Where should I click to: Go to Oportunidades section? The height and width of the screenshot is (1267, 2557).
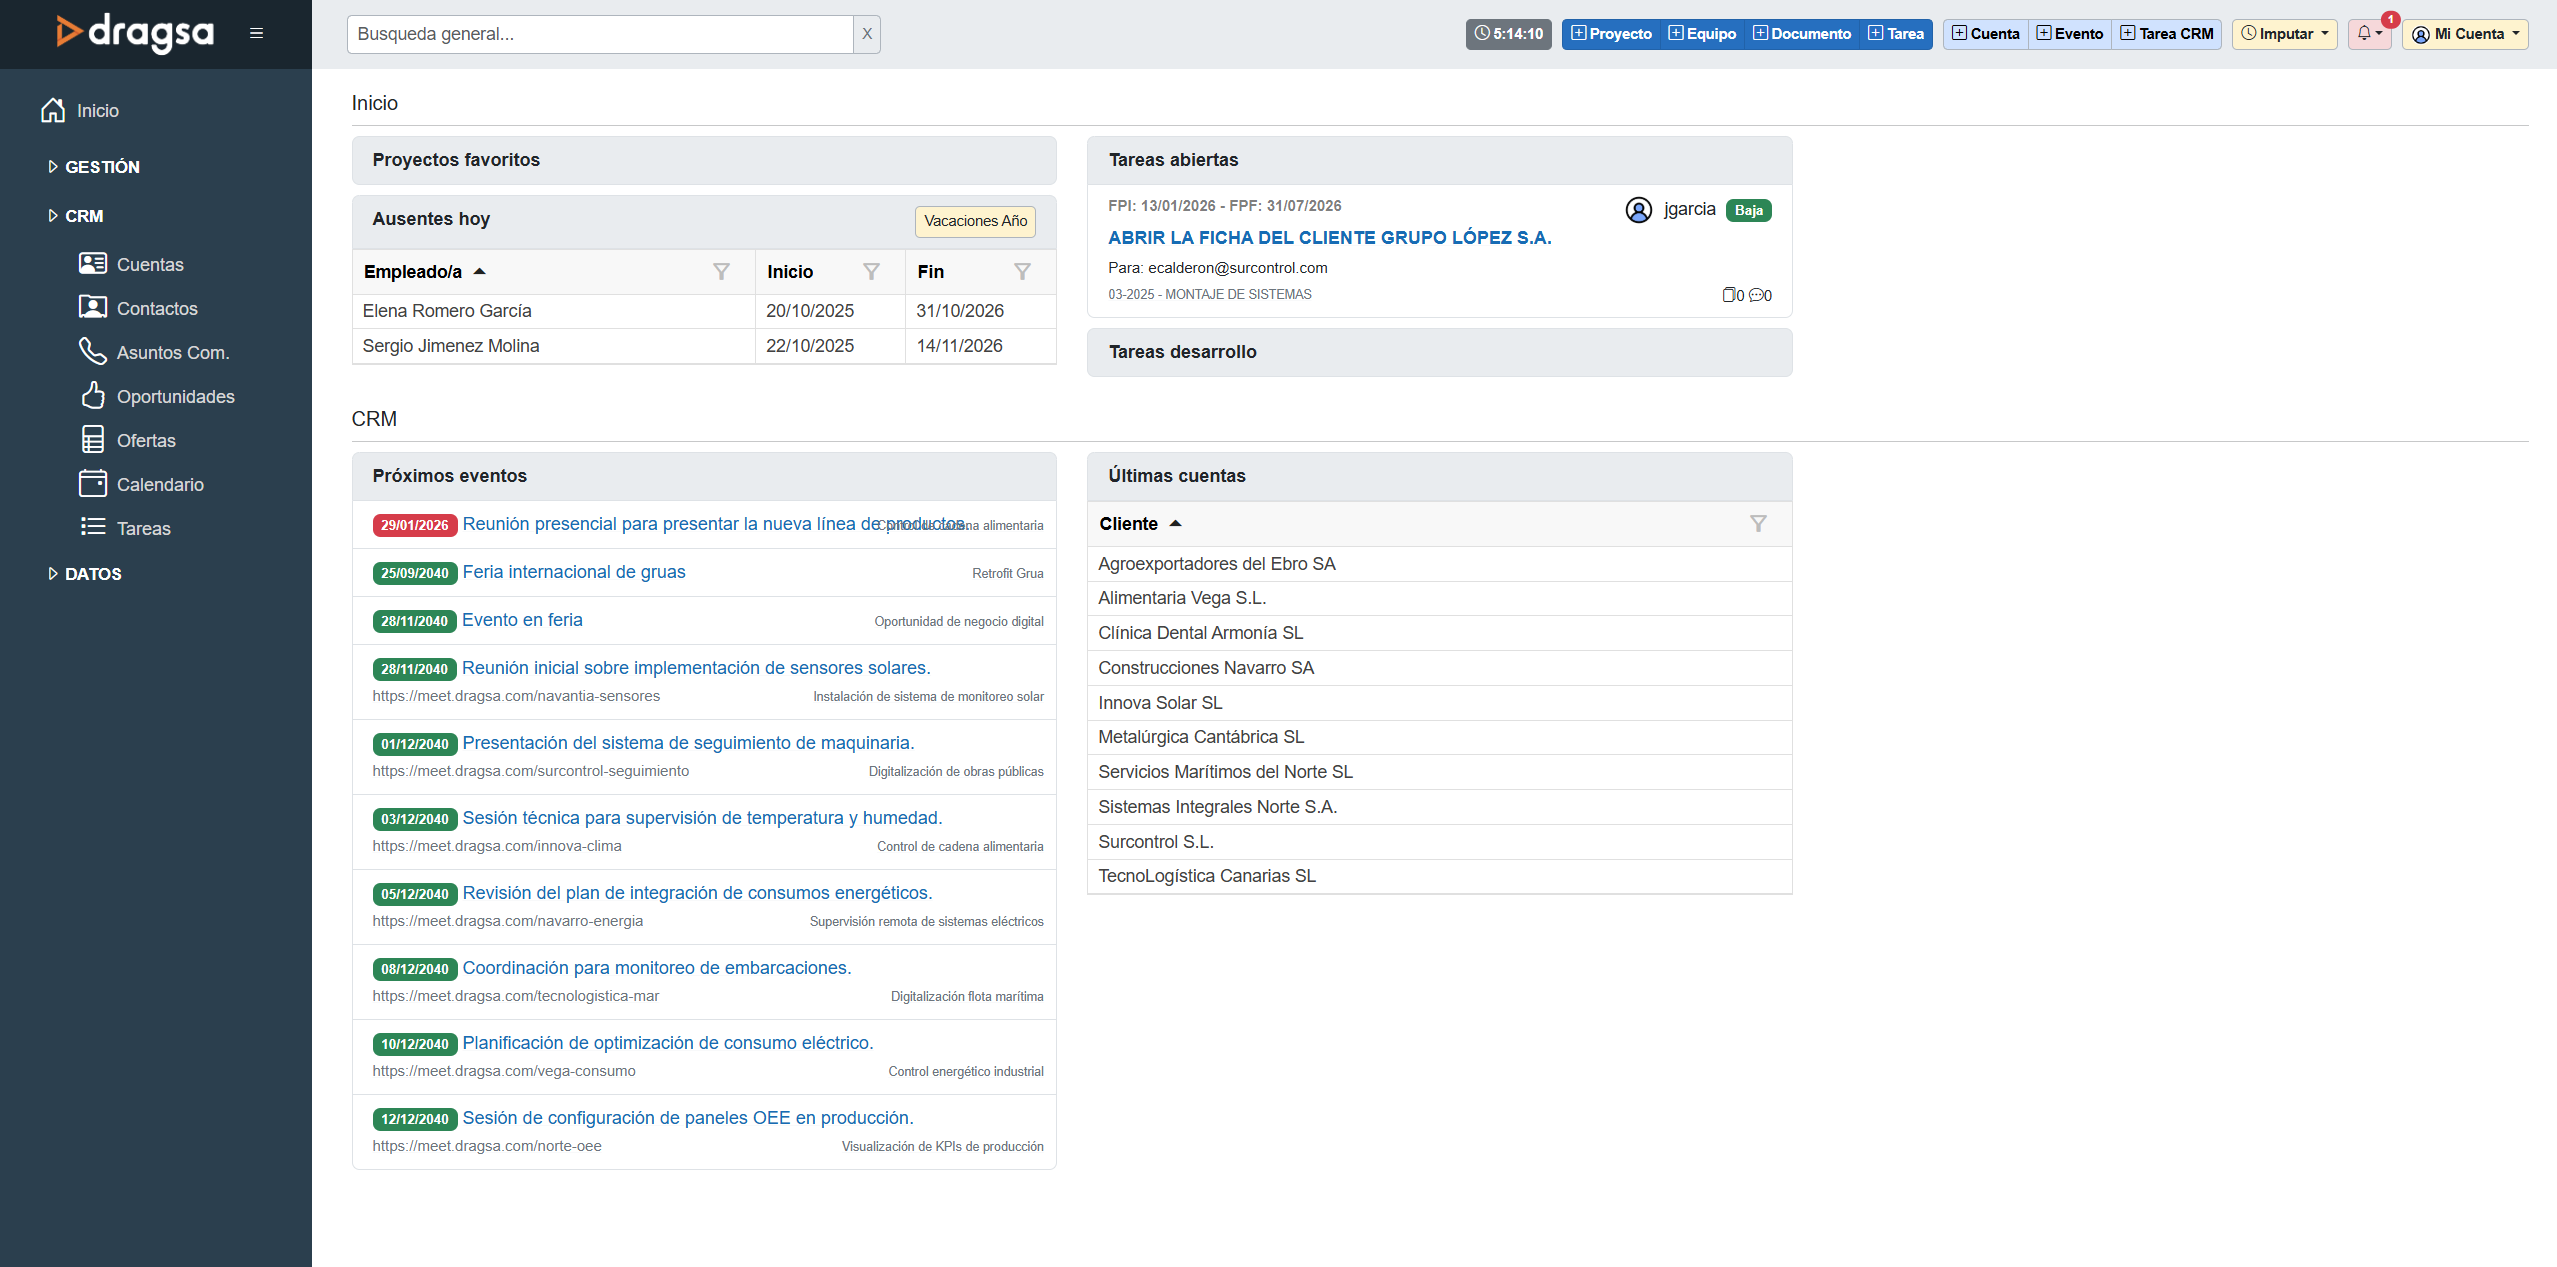175,397
